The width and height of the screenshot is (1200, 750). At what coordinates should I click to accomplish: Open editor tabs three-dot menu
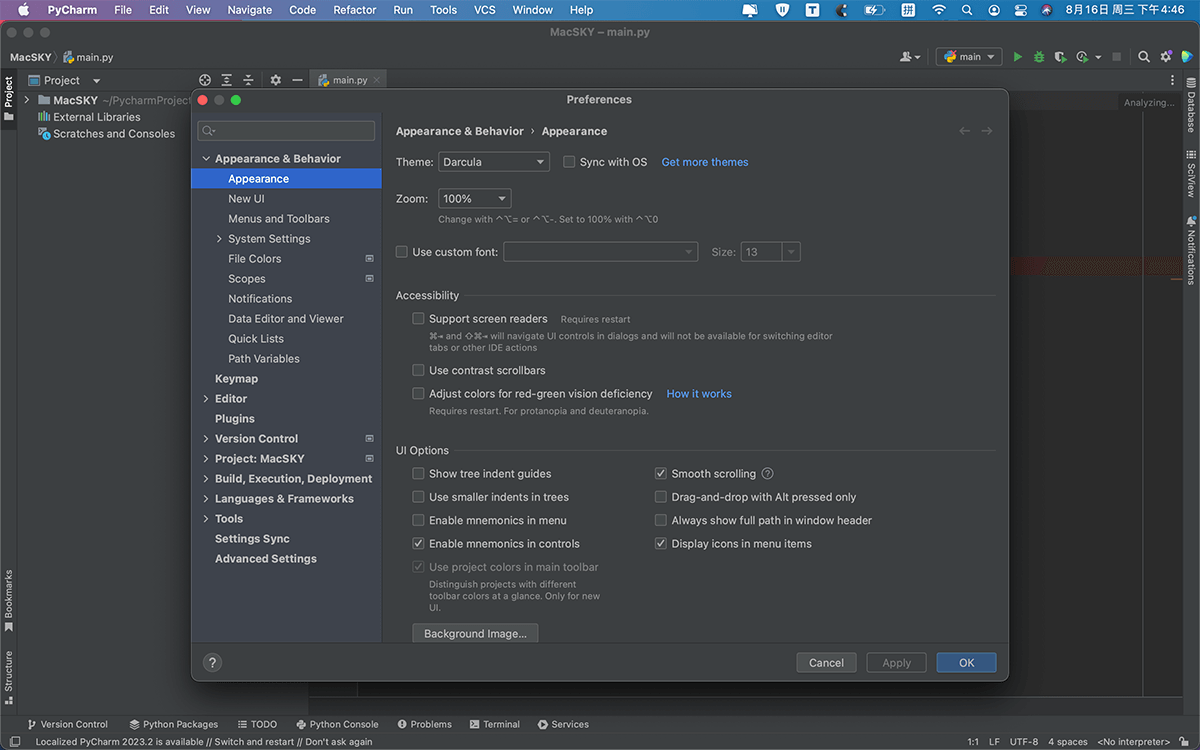1173,80
